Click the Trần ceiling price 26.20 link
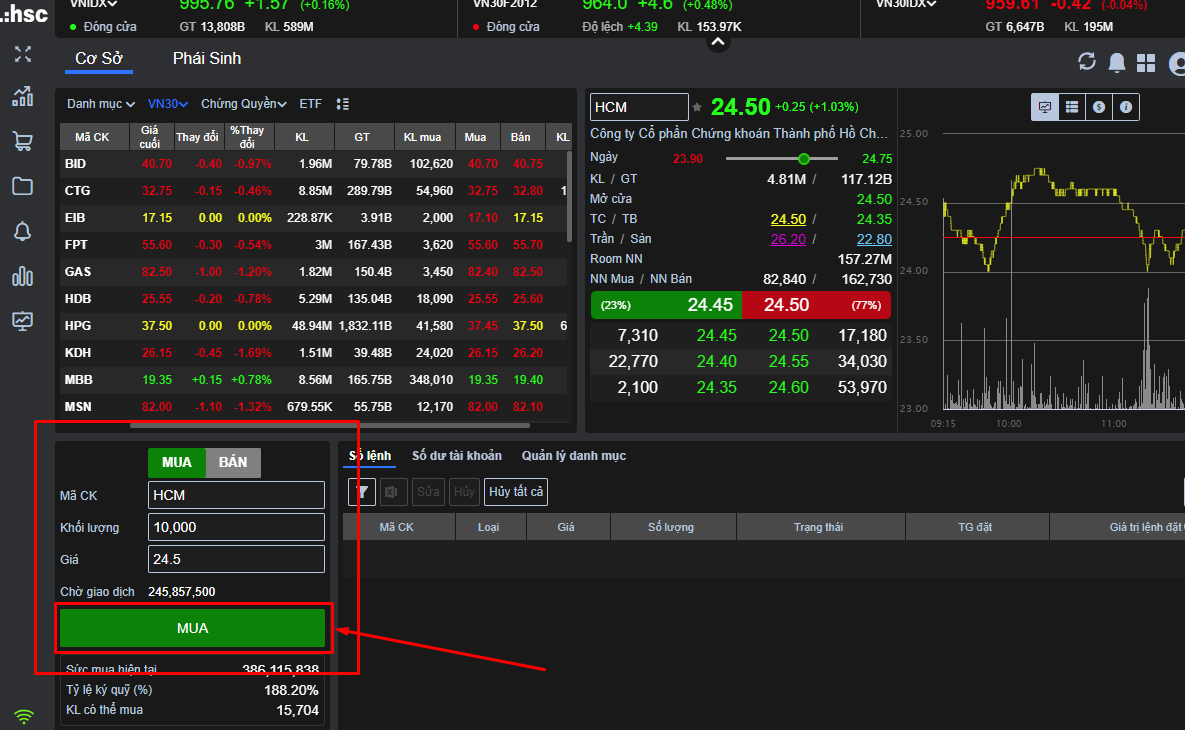This screenshot has width=1185, height=730. pyautogui.click(x=788, y=239)
